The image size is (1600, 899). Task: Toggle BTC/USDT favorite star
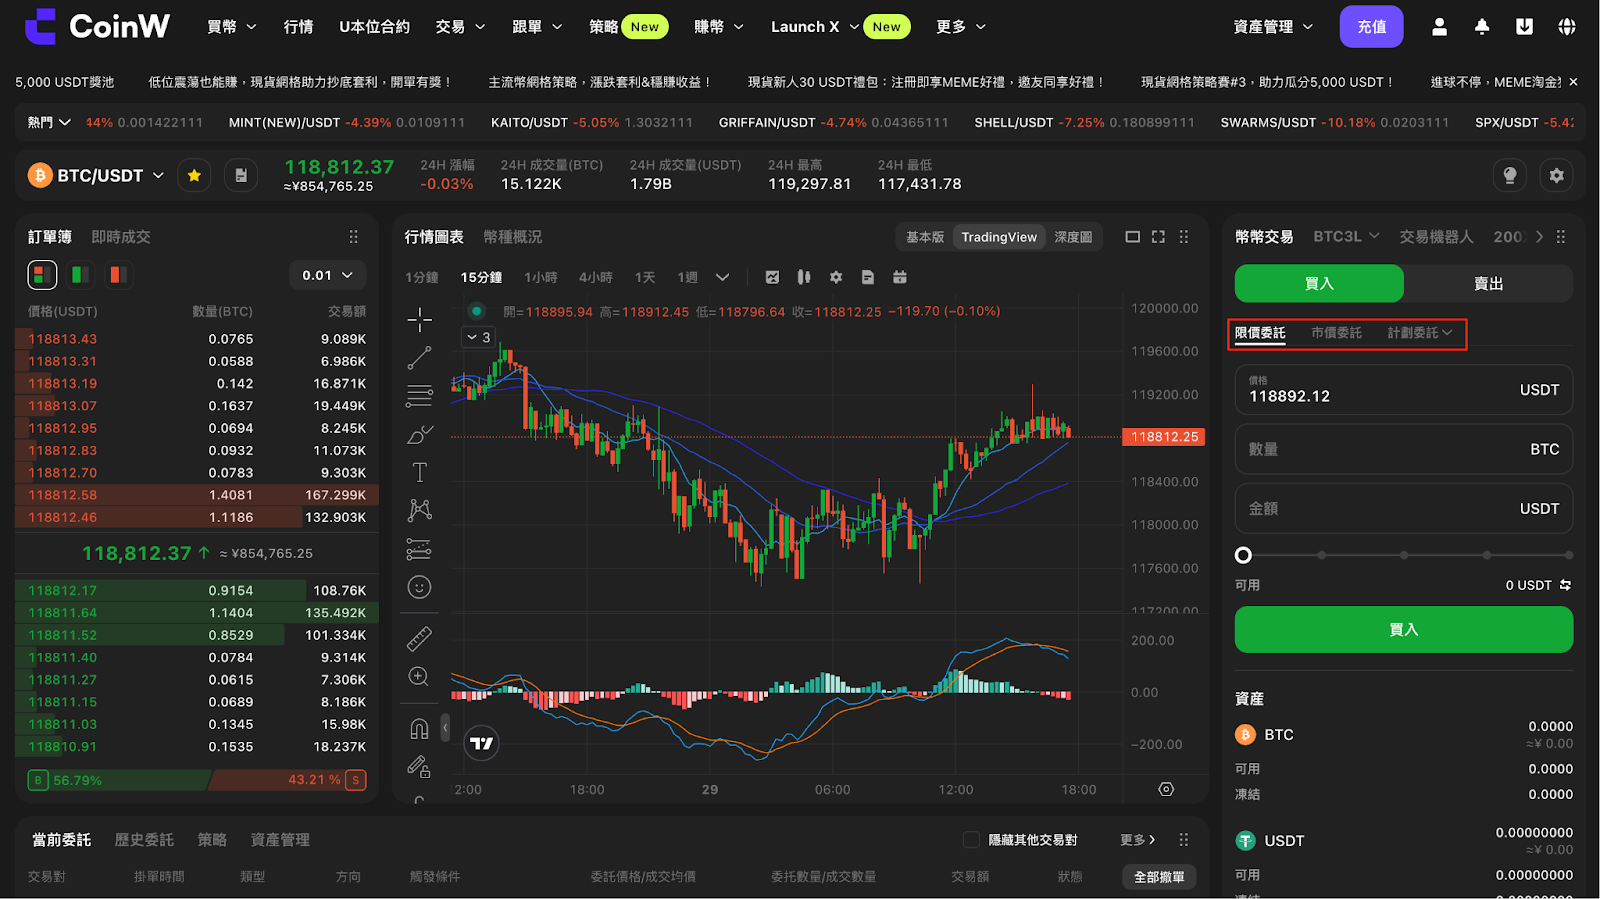click(194, 176)
